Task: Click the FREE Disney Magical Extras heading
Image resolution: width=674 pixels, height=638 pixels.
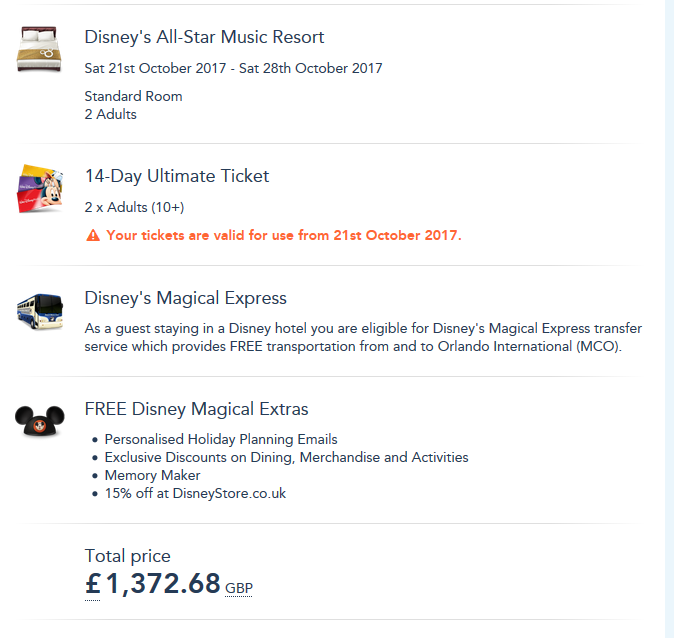Action: pos(196,409)
